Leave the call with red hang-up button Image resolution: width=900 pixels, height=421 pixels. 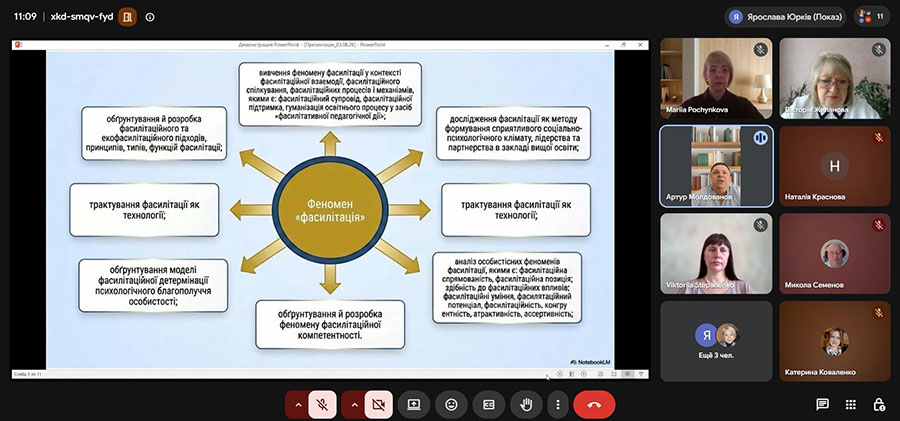pos(594,405)
